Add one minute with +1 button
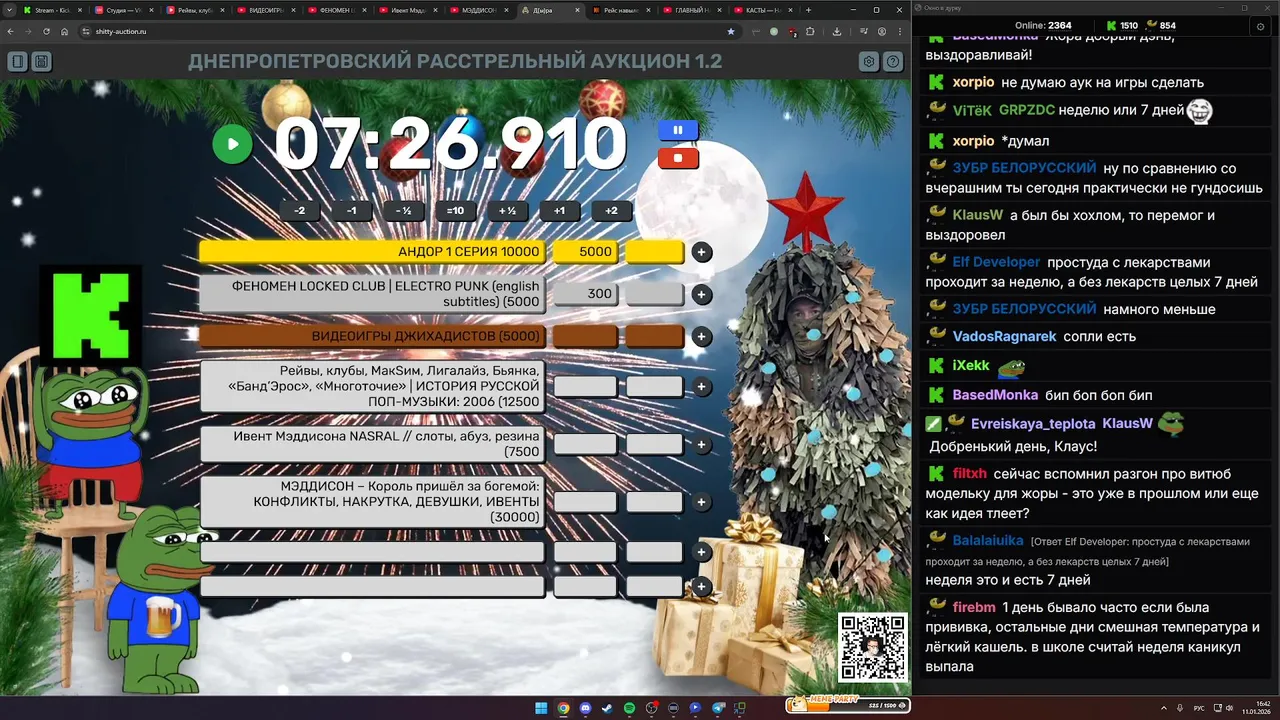Image resolution: width=1280 pixels, height=720 pixels. click(x=559, y=211)
